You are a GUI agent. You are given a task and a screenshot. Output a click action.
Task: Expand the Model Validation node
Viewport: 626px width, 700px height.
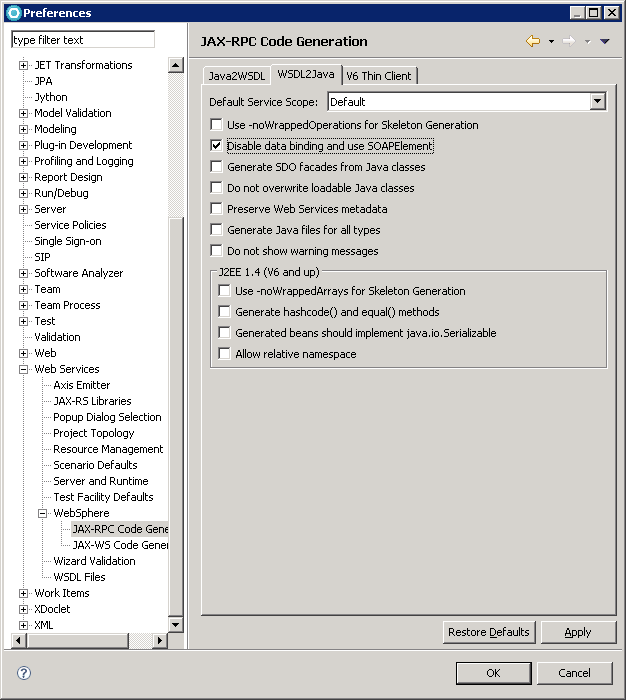tap(23, 113)
